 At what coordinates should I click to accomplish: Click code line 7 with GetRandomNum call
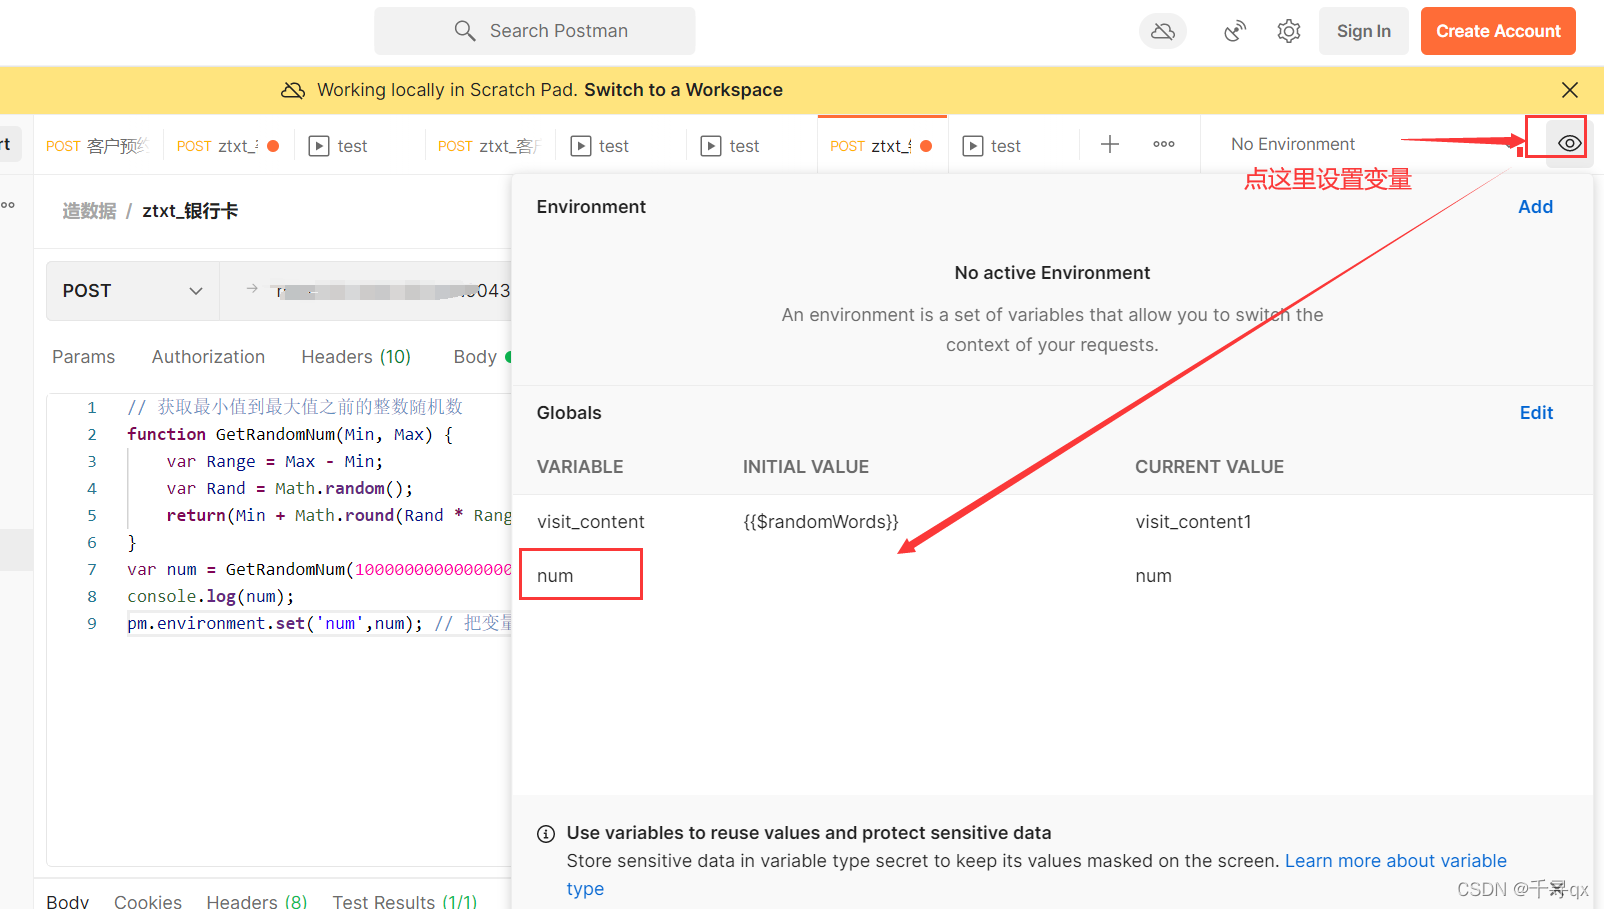pos(319,569)
